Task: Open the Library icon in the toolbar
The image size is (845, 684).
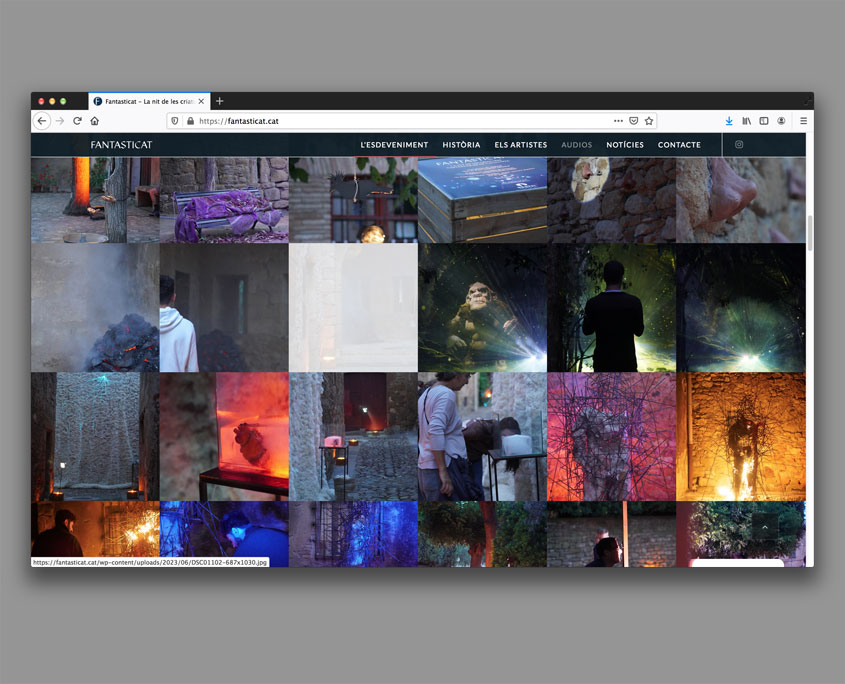Action: coord(746,121)
